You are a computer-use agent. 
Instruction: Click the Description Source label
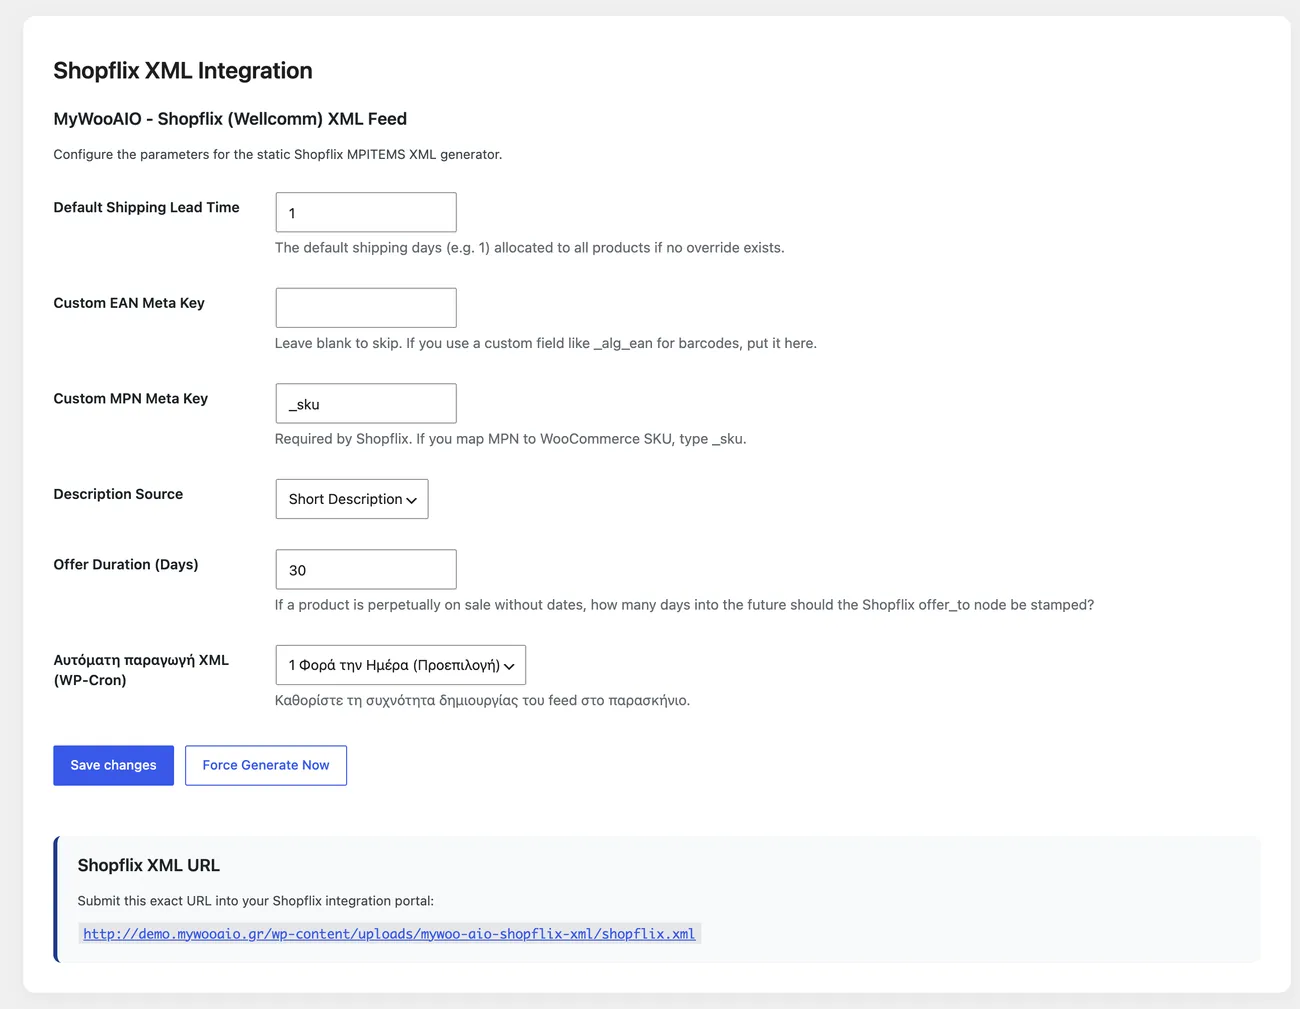pyautogui.click(x=118, y=494)
